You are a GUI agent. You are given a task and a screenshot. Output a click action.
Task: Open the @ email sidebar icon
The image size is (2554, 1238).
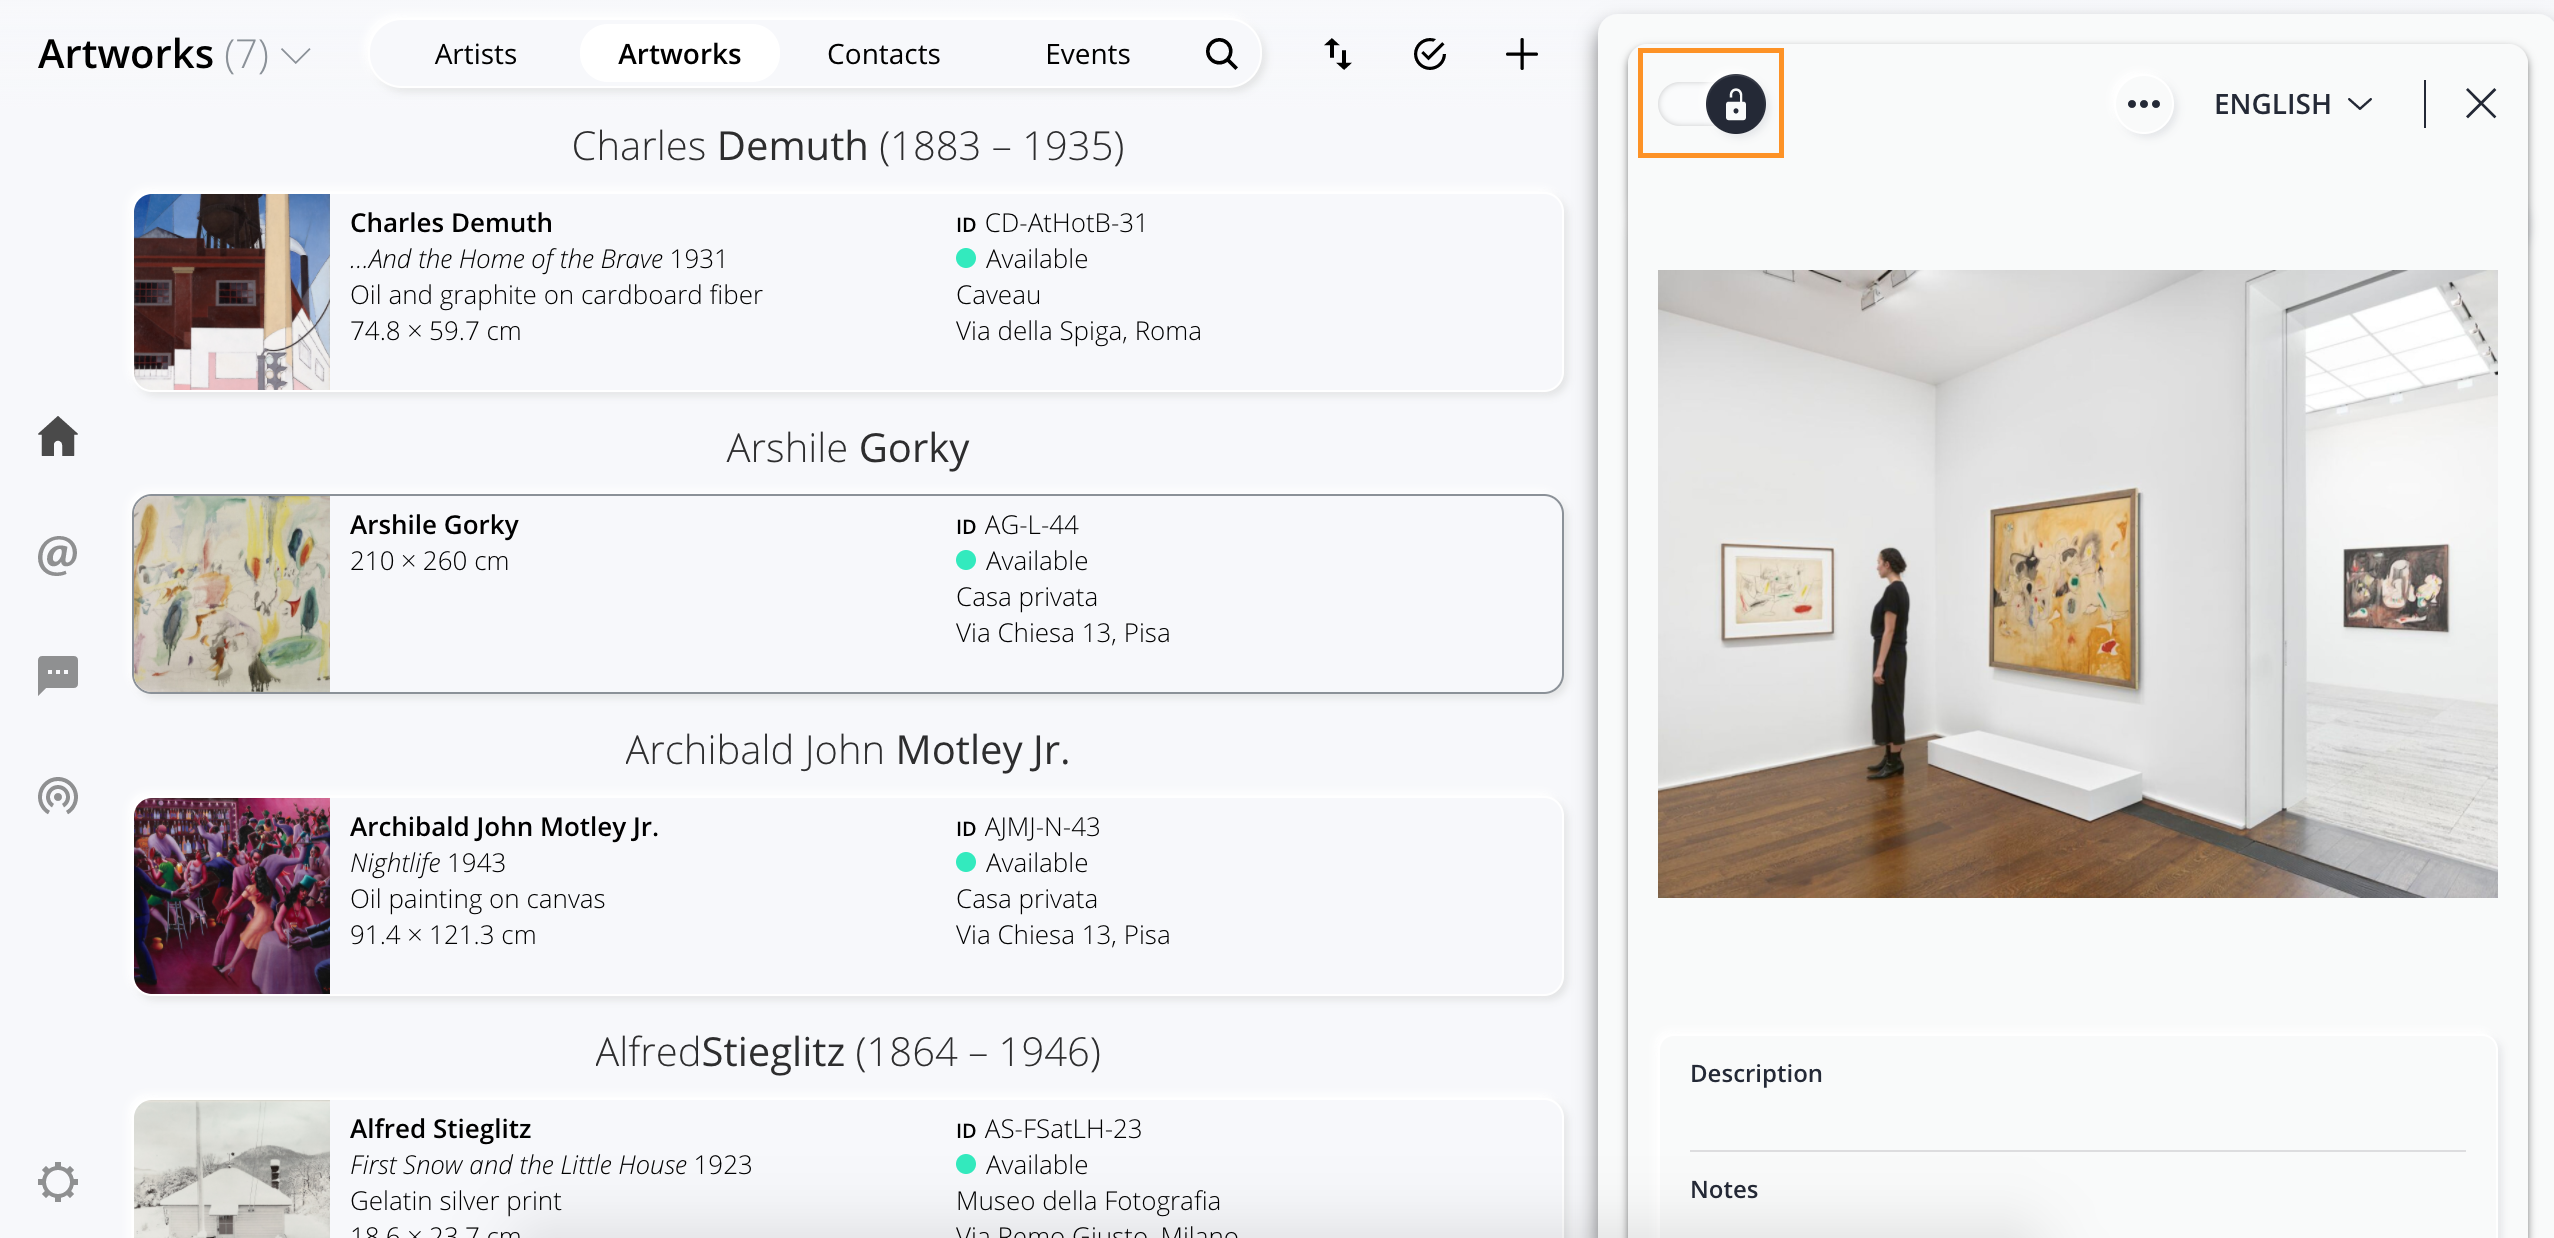(x=58, y=555)
